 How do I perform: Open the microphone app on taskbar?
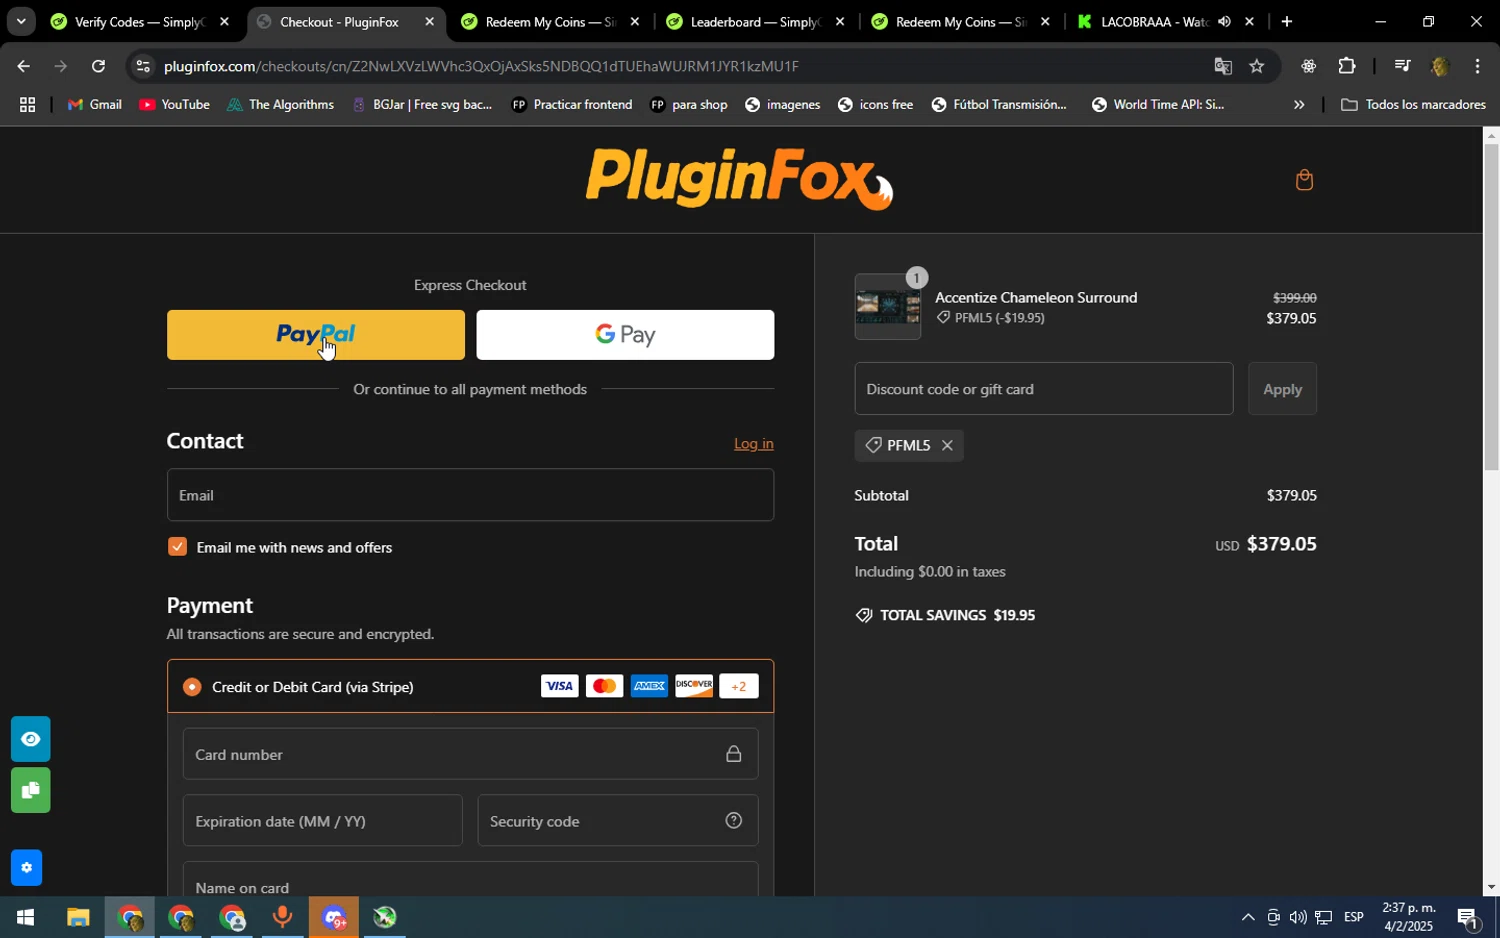pyautogui.click(x=282, y=917)
